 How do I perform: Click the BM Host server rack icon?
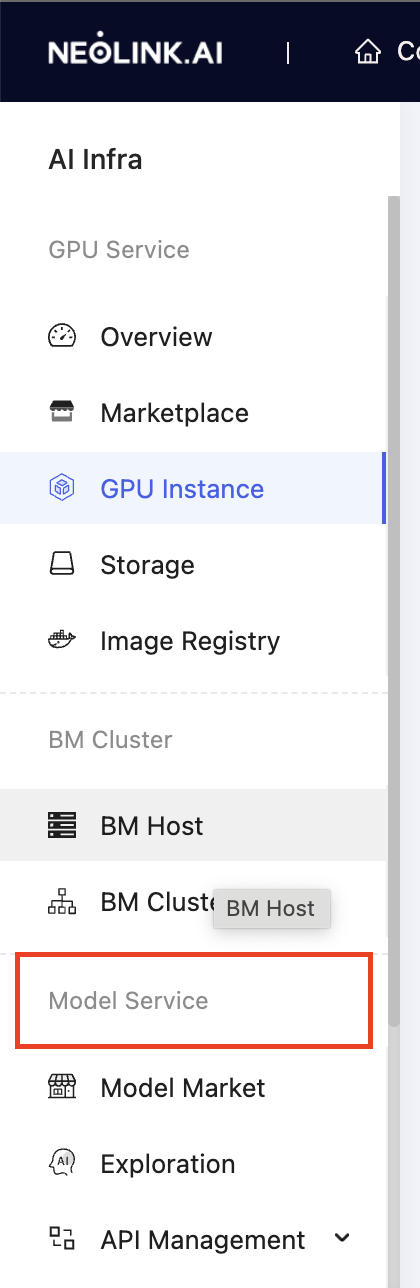[x=62, y=825]
